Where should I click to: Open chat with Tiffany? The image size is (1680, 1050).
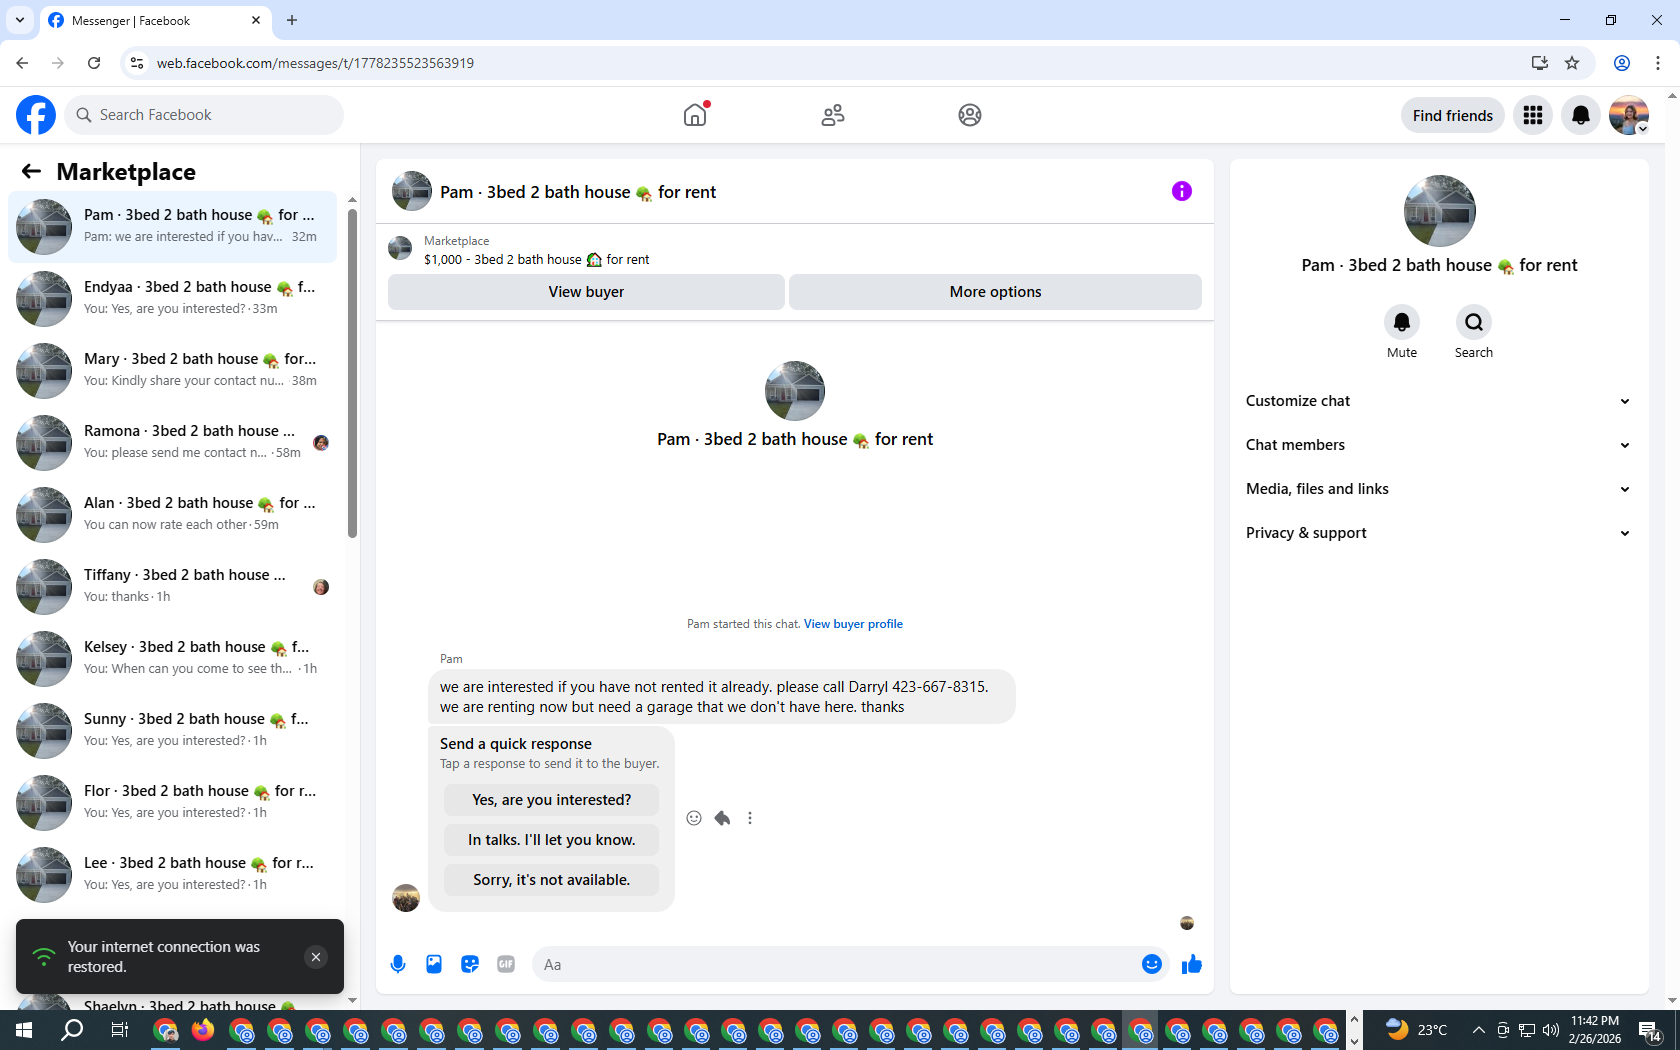pyautogui.click(x=172, y=586)
